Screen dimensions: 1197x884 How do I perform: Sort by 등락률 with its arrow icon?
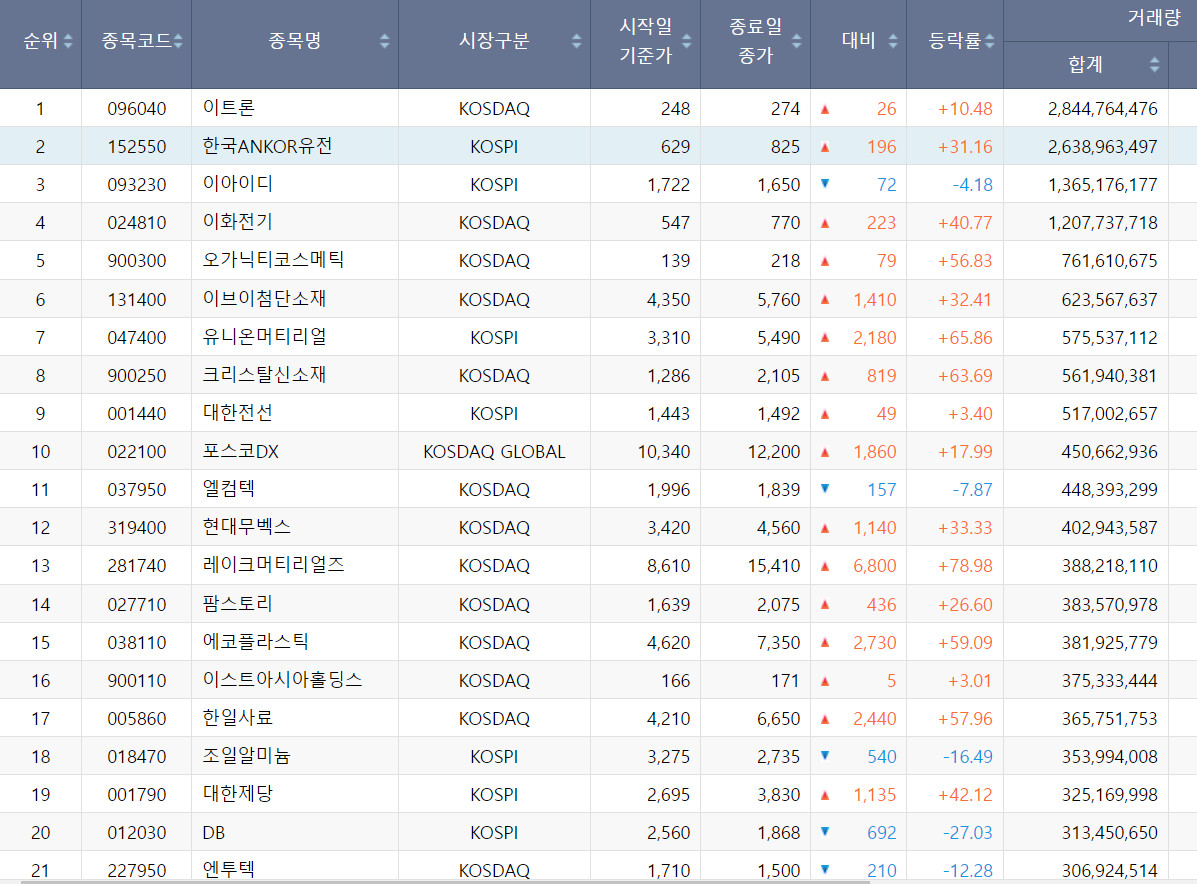click(989, 41)
